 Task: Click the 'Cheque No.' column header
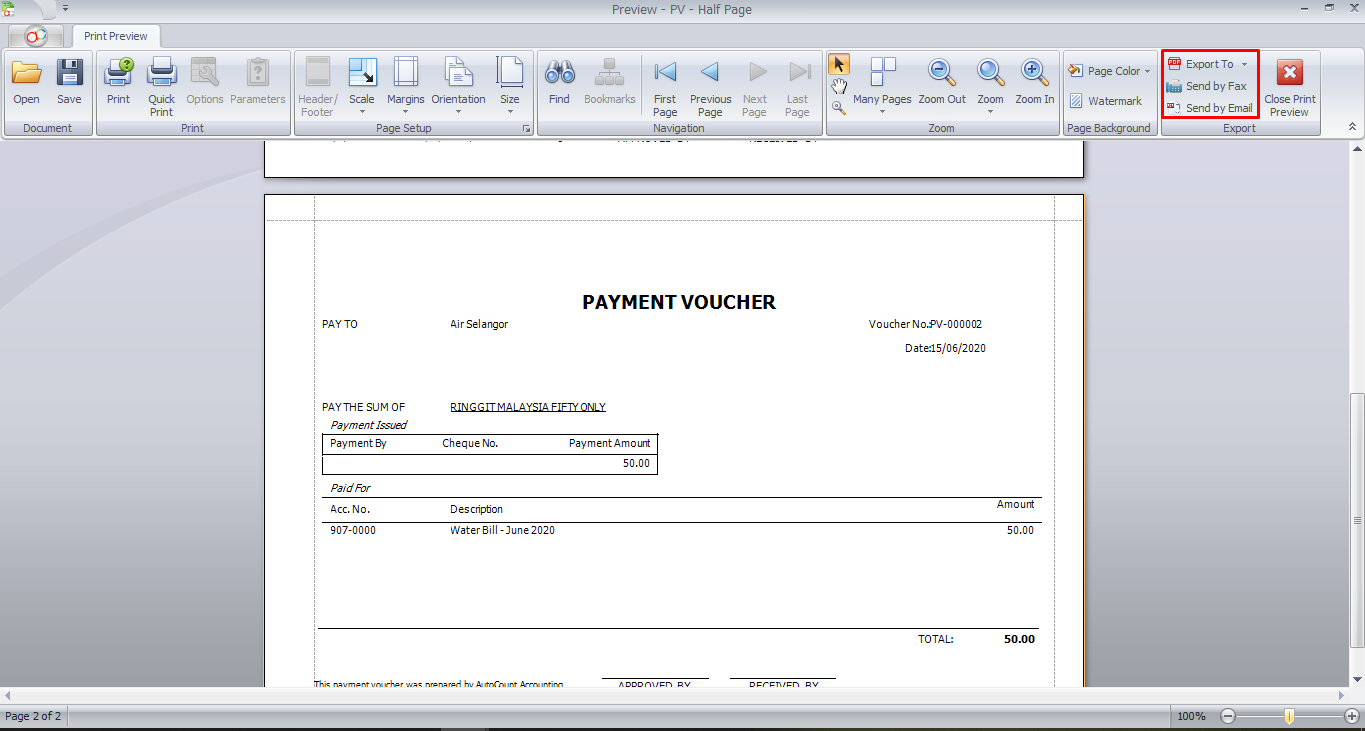[470, 443]
